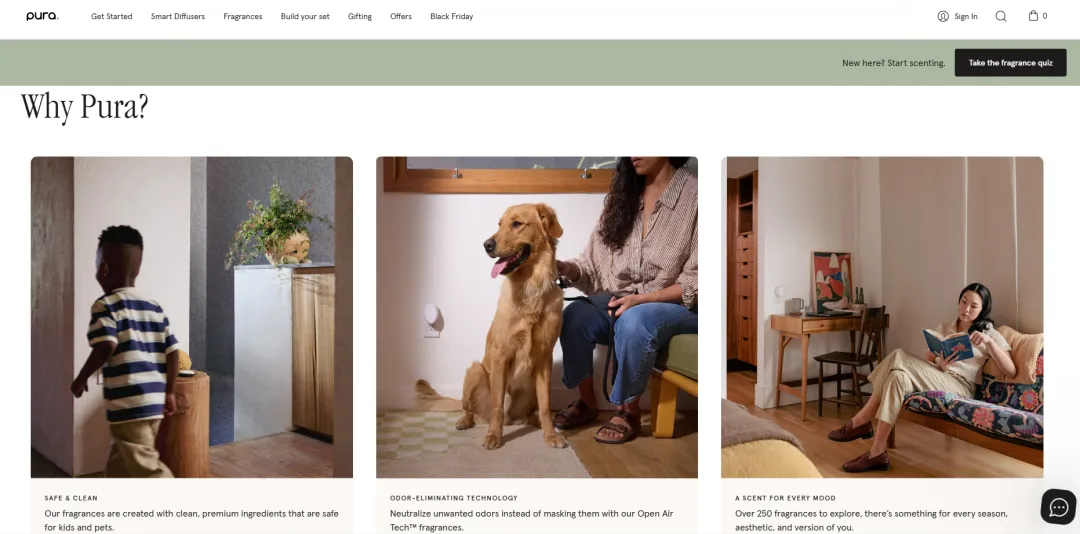The height and width of the screenshot is (534, 1080).
Task: Select the boy in striped shirt image
Action: [191, 317]
